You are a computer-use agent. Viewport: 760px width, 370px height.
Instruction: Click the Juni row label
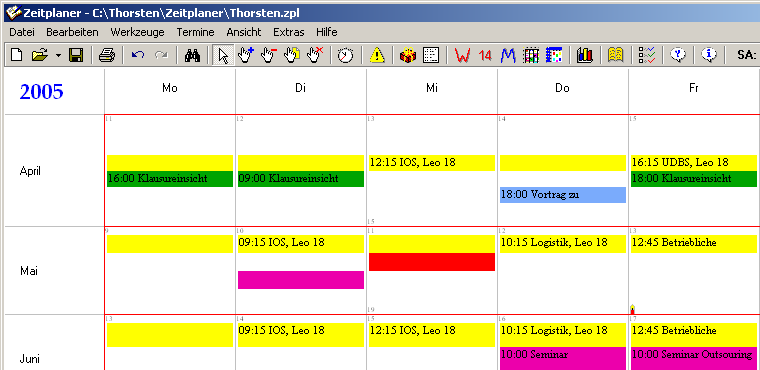tap(30, 359)
